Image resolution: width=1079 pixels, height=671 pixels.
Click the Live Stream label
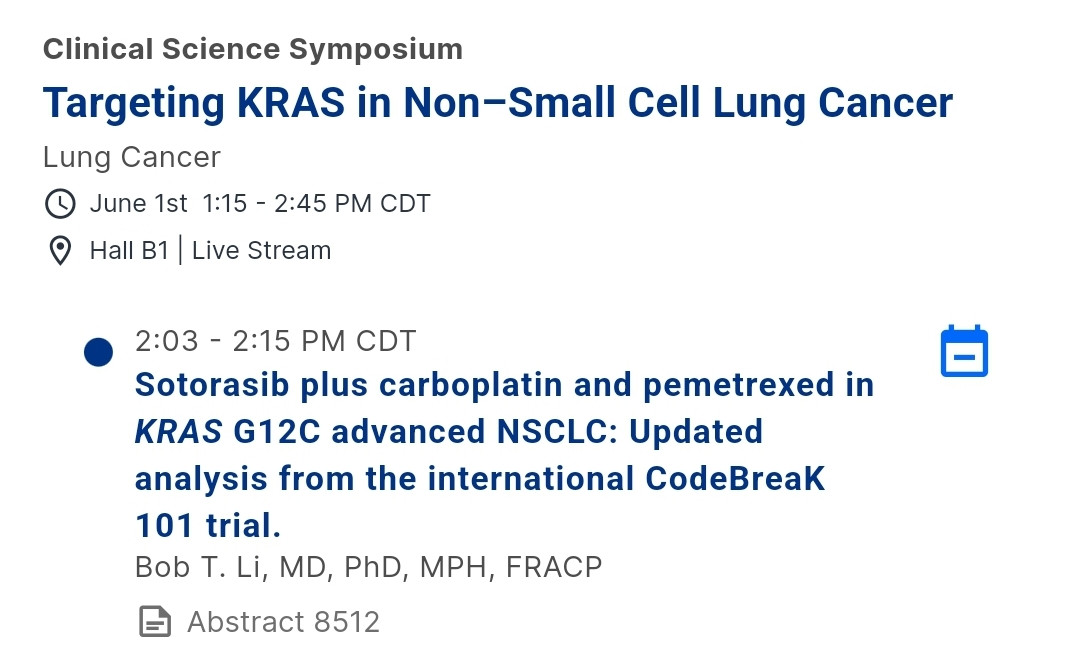point(261,251)
